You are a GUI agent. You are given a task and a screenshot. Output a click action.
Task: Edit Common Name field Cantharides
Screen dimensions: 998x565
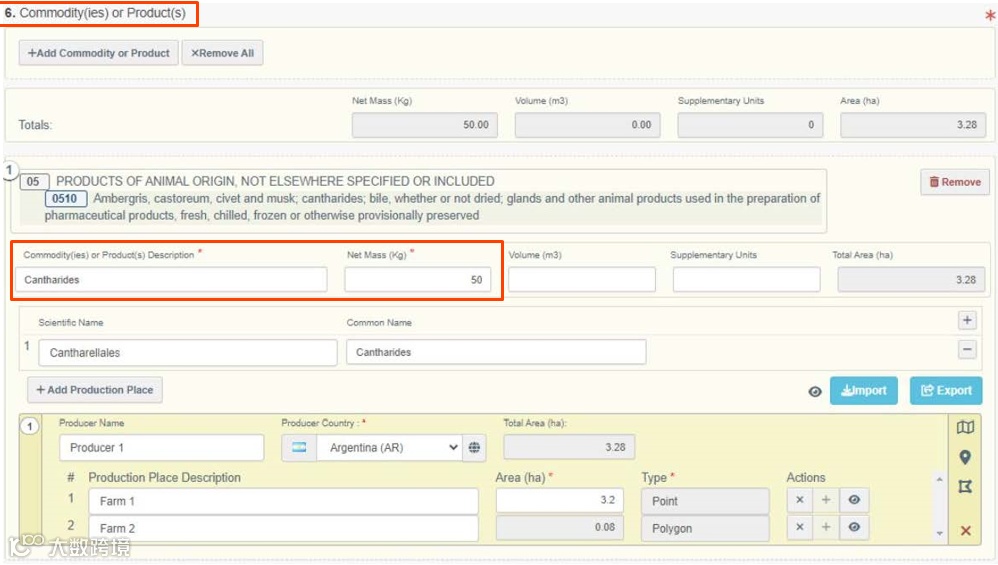[x=496, y=352]
